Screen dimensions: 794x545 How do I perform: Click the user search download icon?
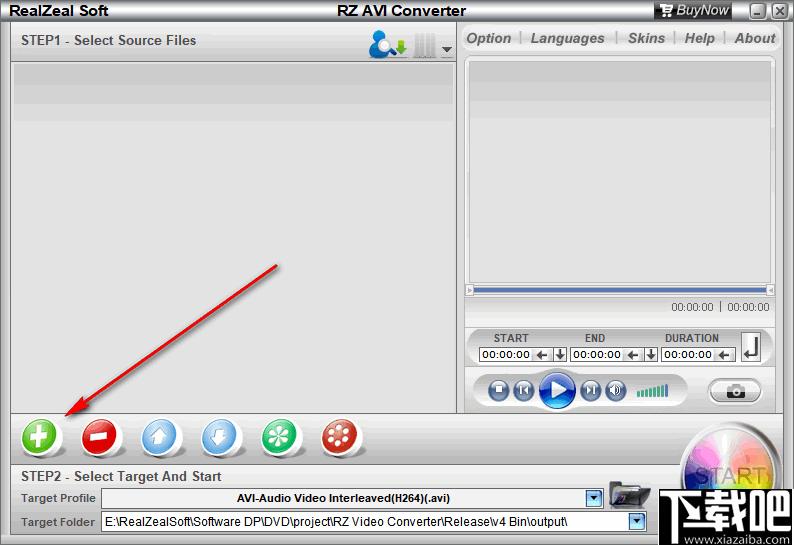pos(387,44)
